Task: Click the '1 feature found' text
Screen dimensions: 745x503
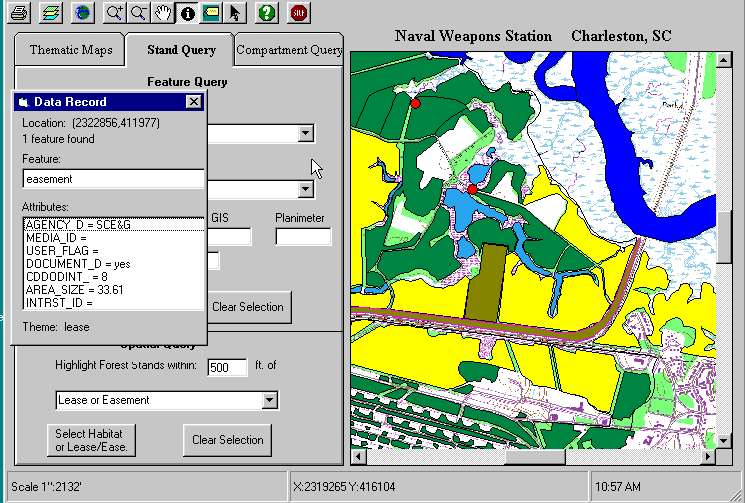Action: [58, 139]
